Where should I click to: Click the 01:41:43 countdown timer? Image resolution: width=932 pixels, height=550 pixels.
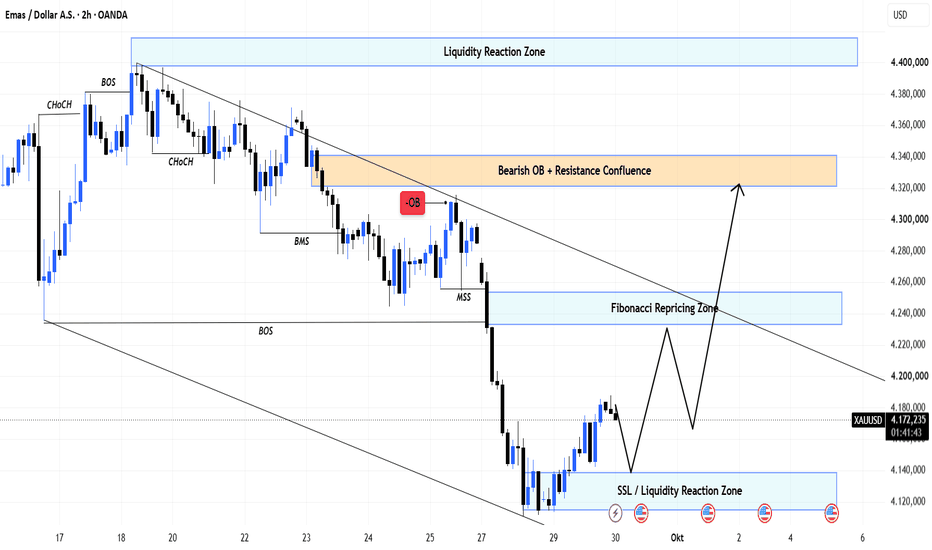coord(907,432)
